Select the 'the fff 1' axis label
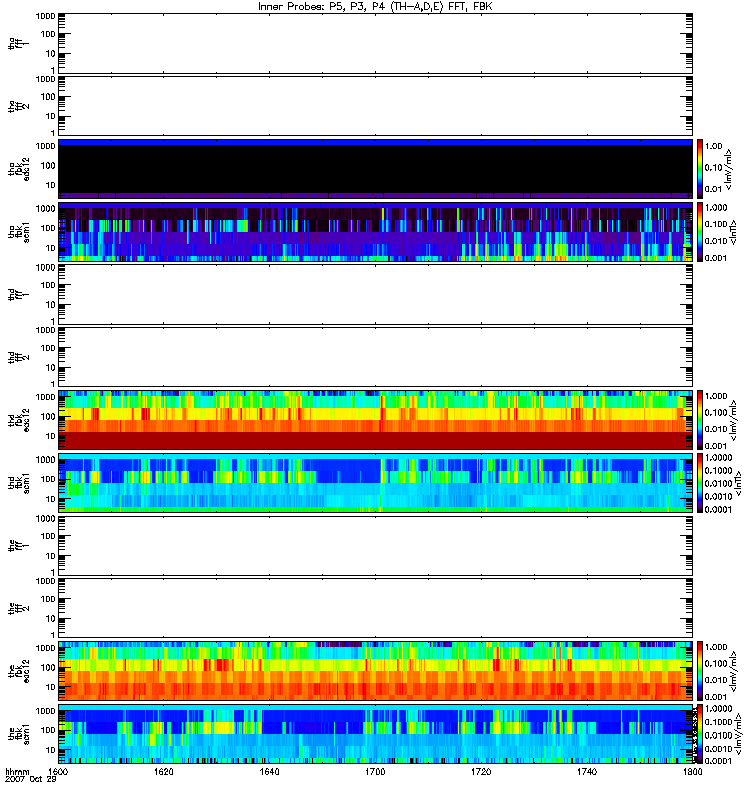 pyautogui.click(x=18, y=546)
